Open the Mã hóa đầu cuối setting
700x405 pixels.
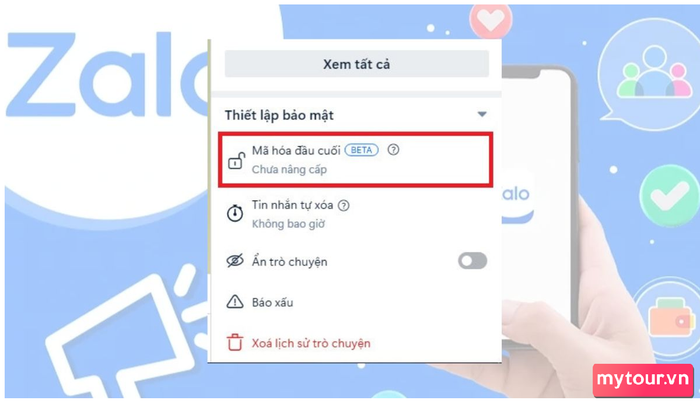click(x=356, y=159)
